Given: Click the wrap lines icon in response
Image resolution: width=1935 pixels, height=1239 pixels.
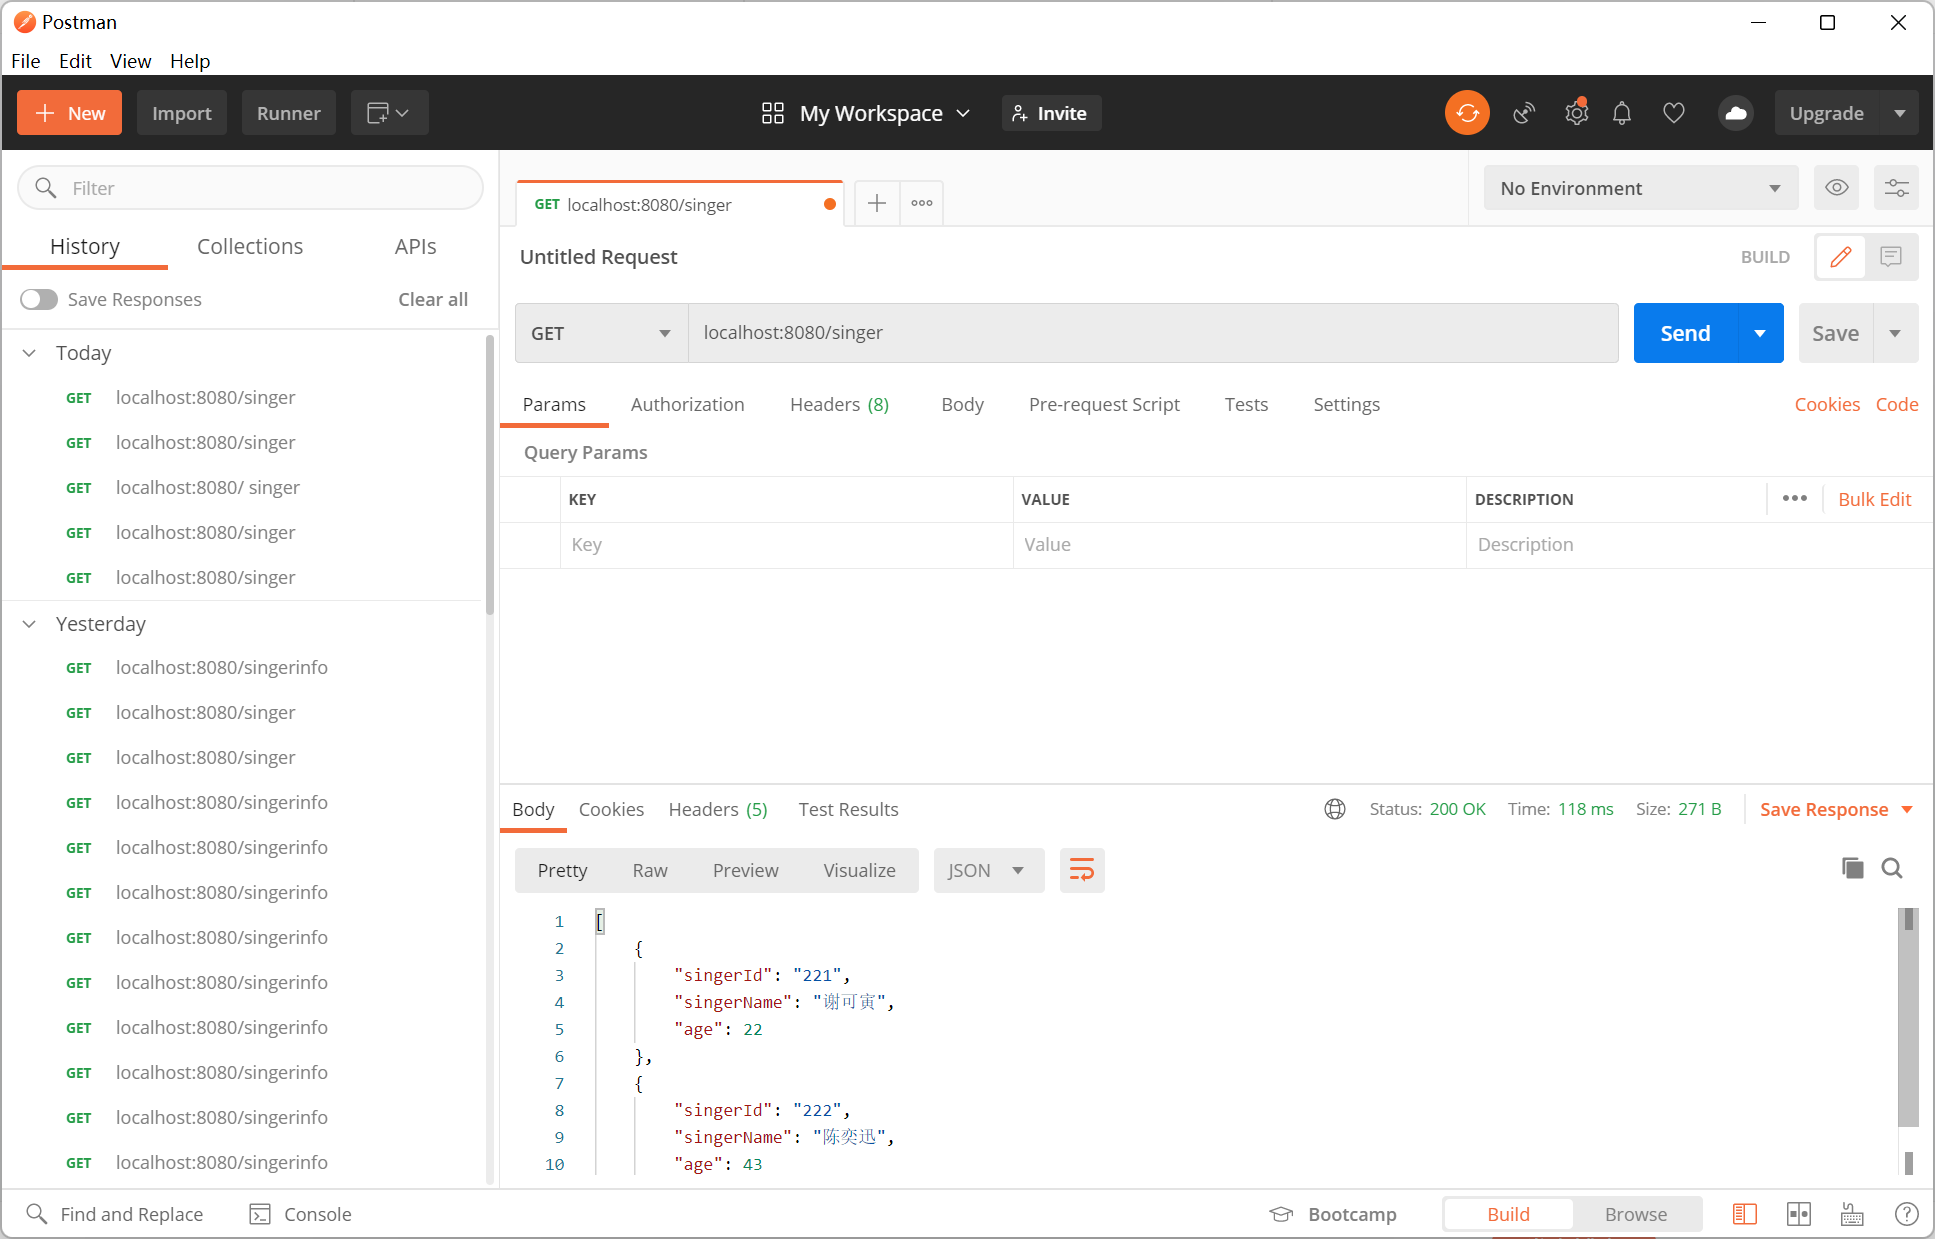Looking at the screenshot, I should (1082, 870).
